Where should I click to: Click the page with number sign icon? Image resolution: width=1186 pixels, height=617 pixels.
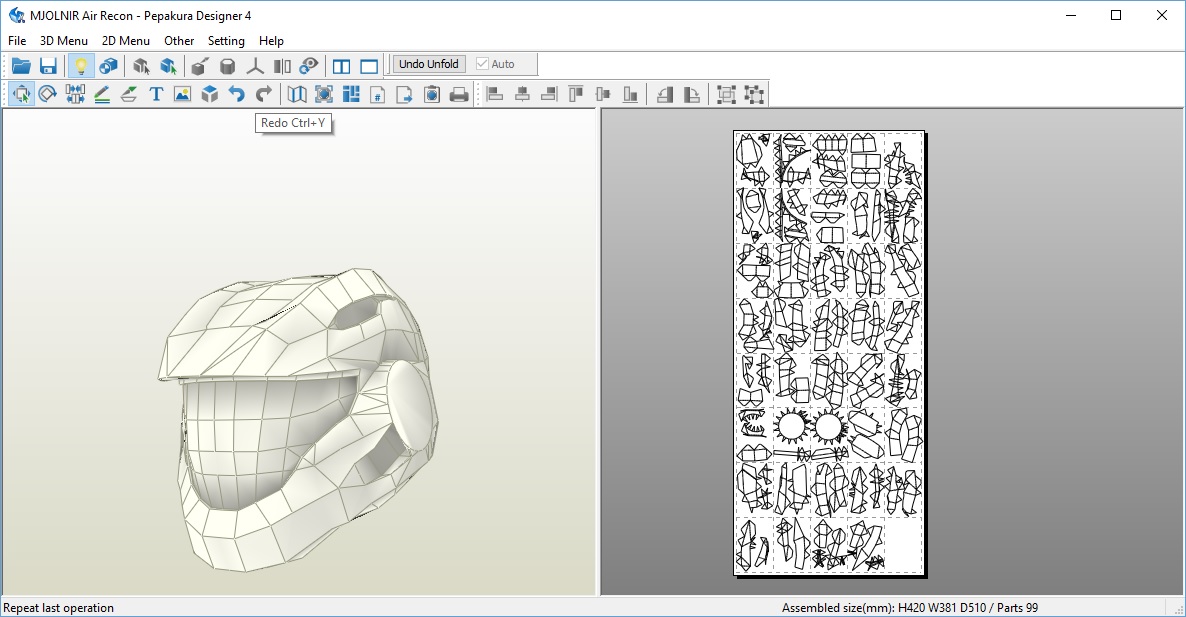click(x=377, y=94)
